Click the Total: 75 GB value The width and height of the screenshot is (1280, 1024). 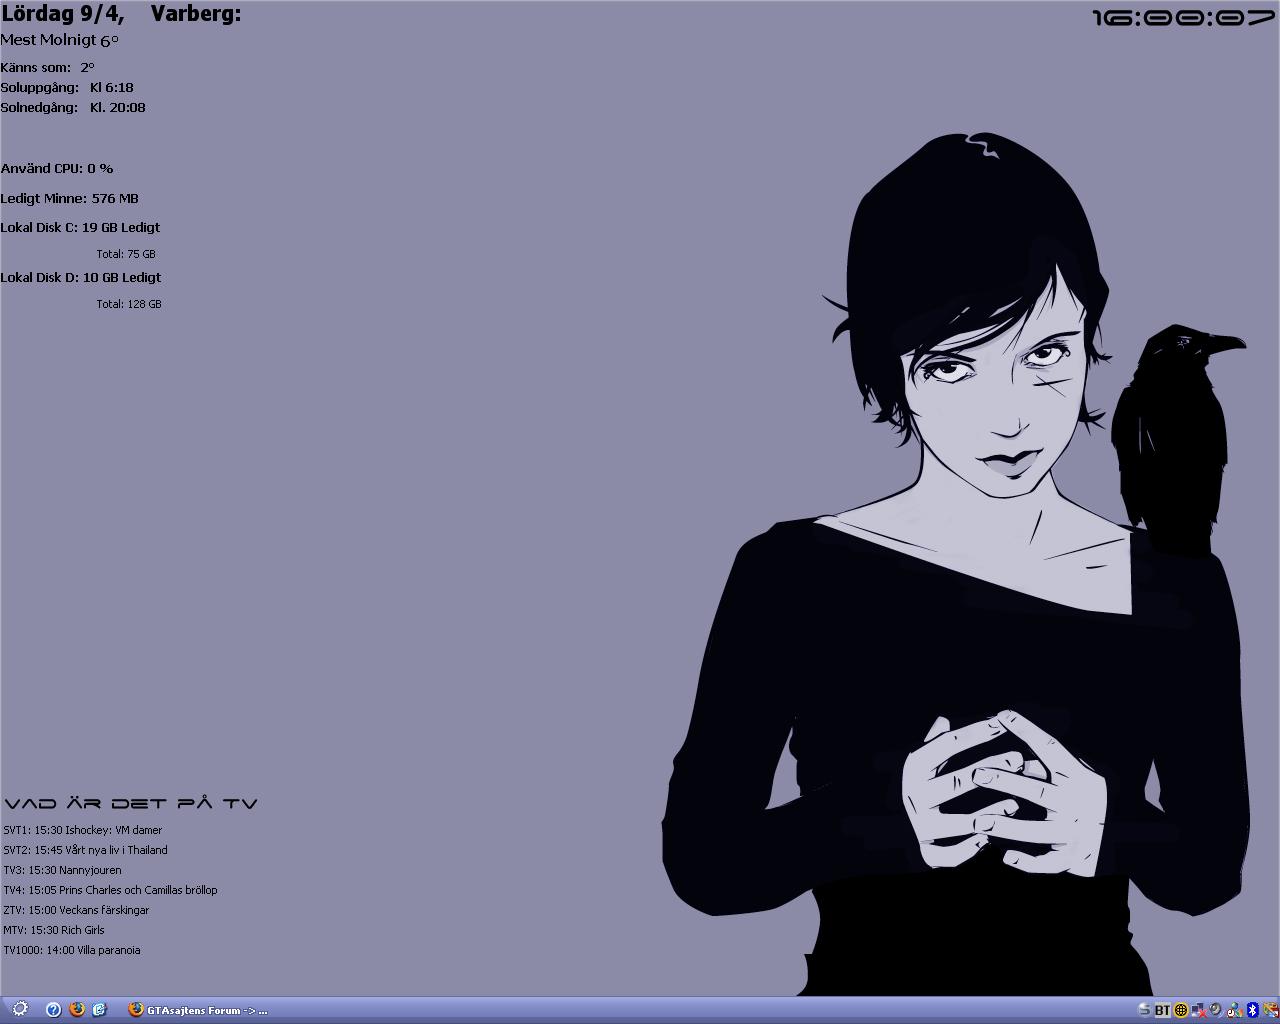tap(126, 254)
